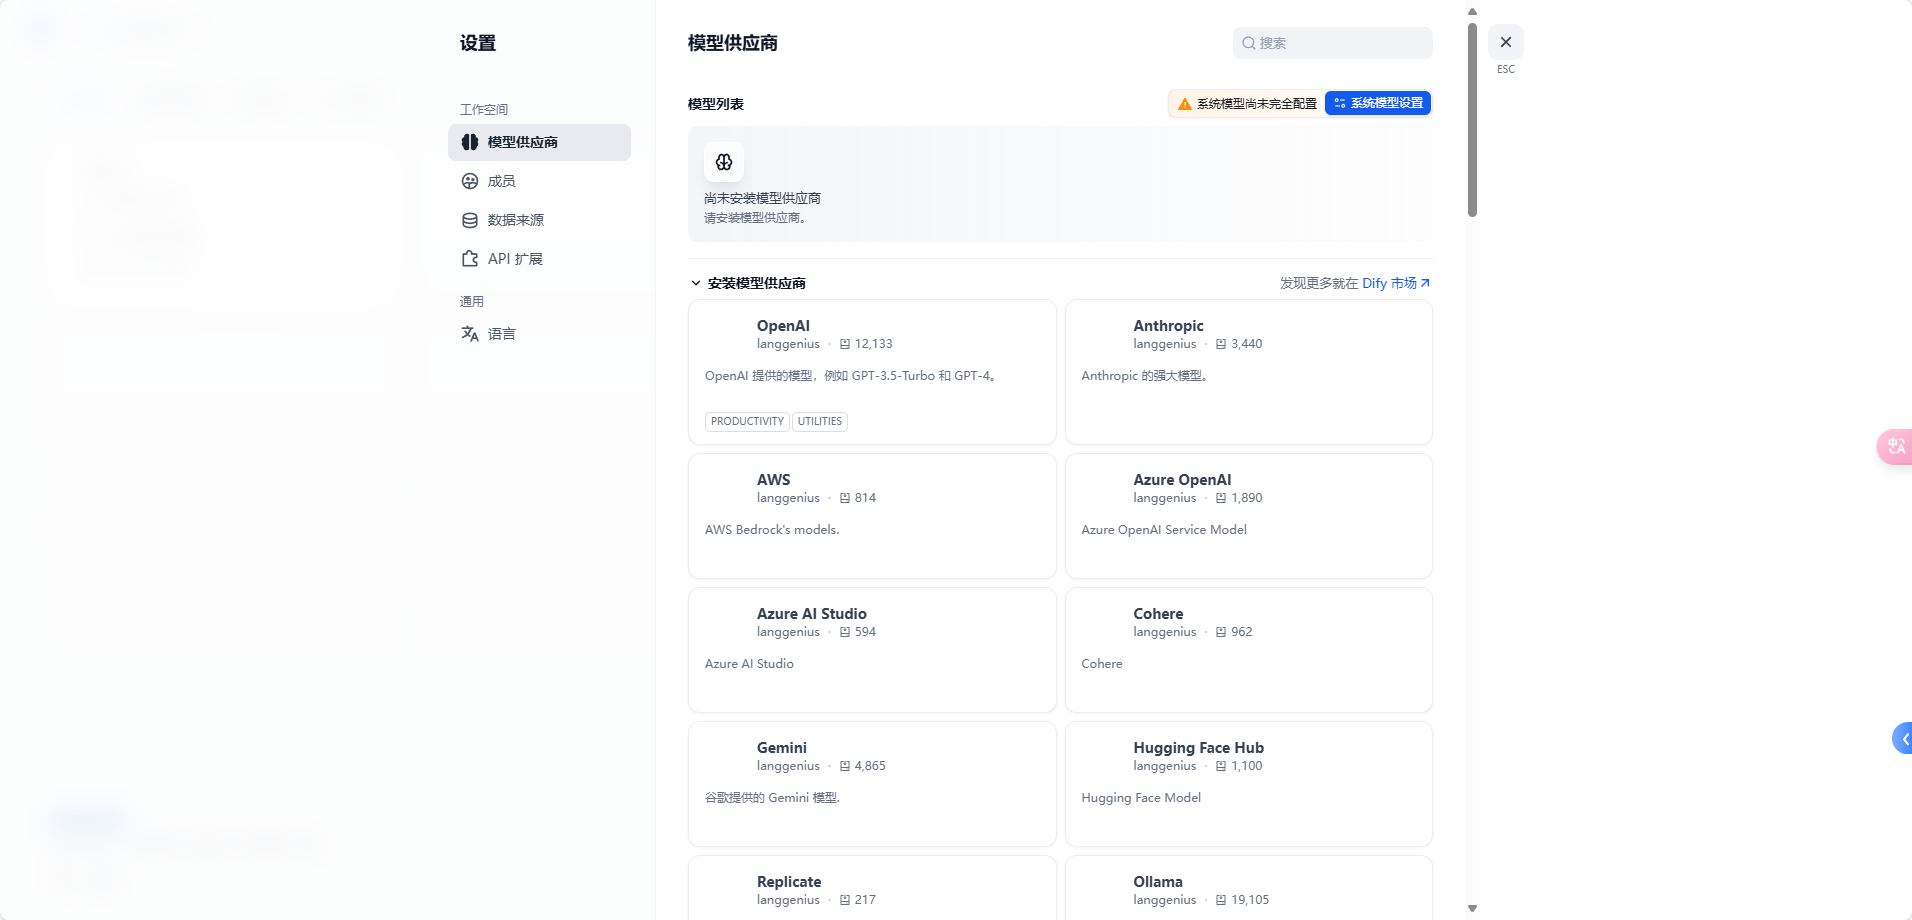The height and width of the screenshot is (920, 1912).
Task: Click the search magnifier icon
Action: [x=1249, y=43]
